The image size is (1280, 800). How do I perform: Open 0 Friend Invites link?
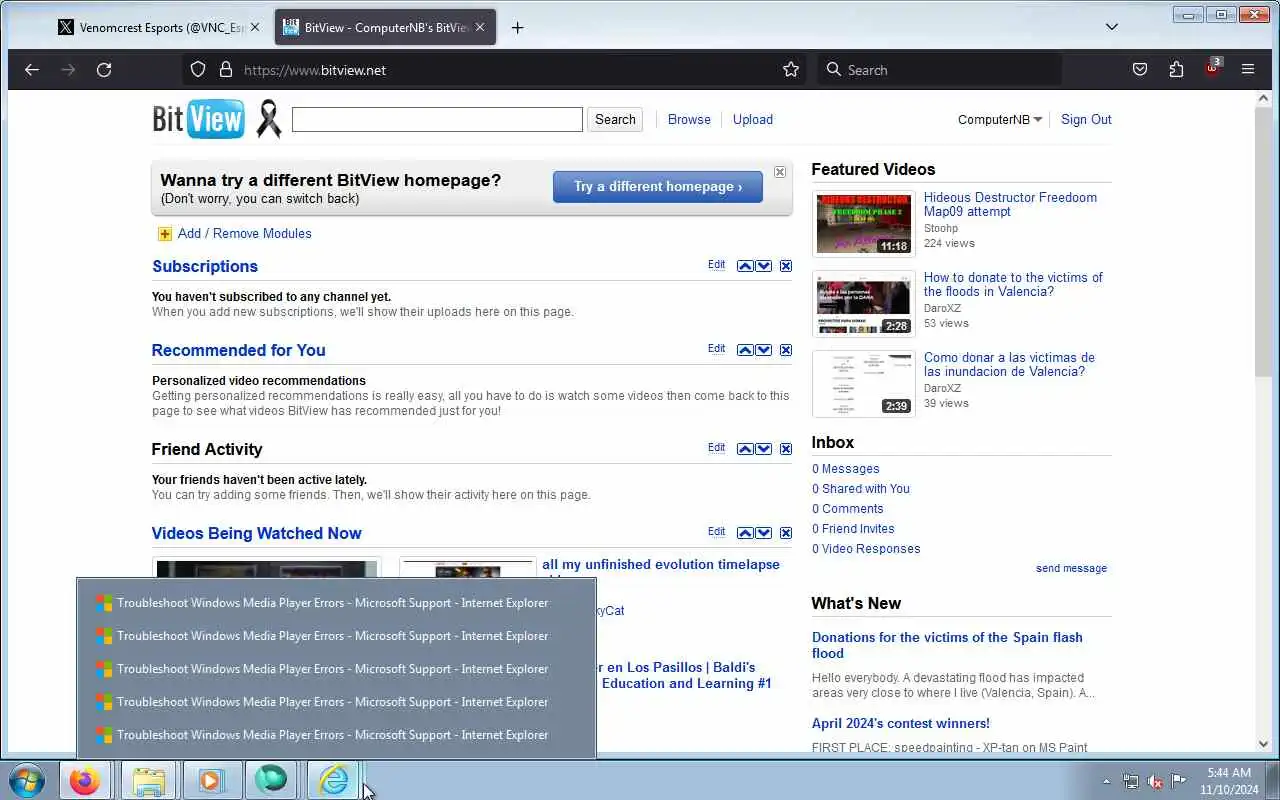853,529
